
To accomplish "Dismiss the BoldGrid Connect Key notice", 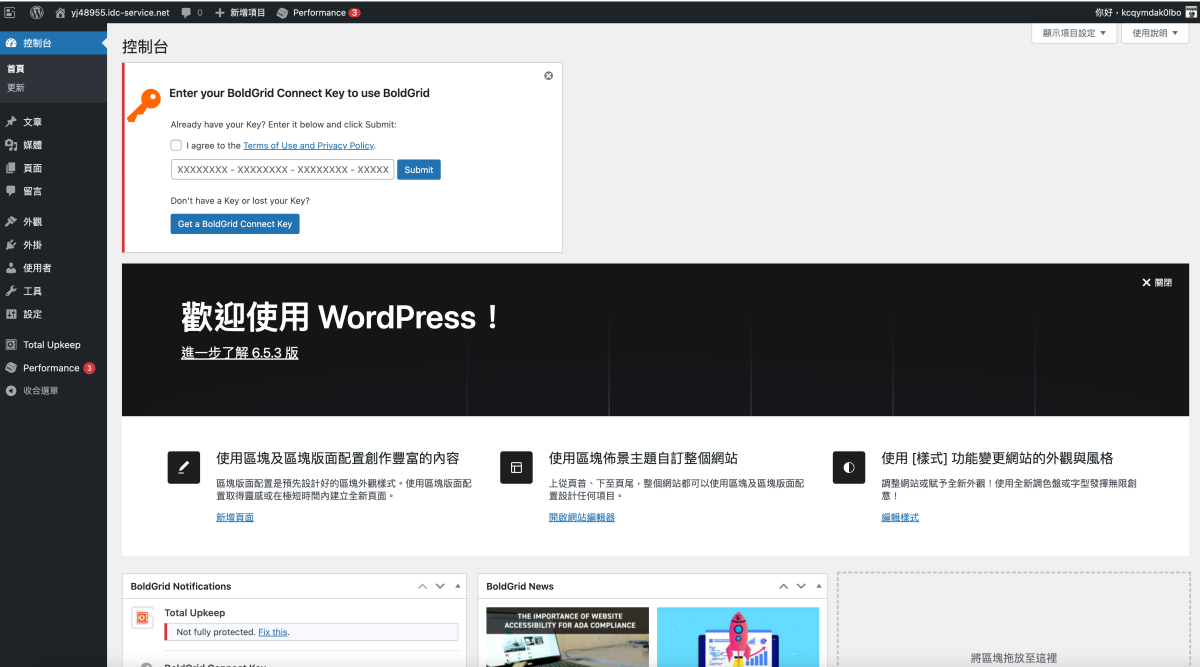I will (x=548, y=76).
